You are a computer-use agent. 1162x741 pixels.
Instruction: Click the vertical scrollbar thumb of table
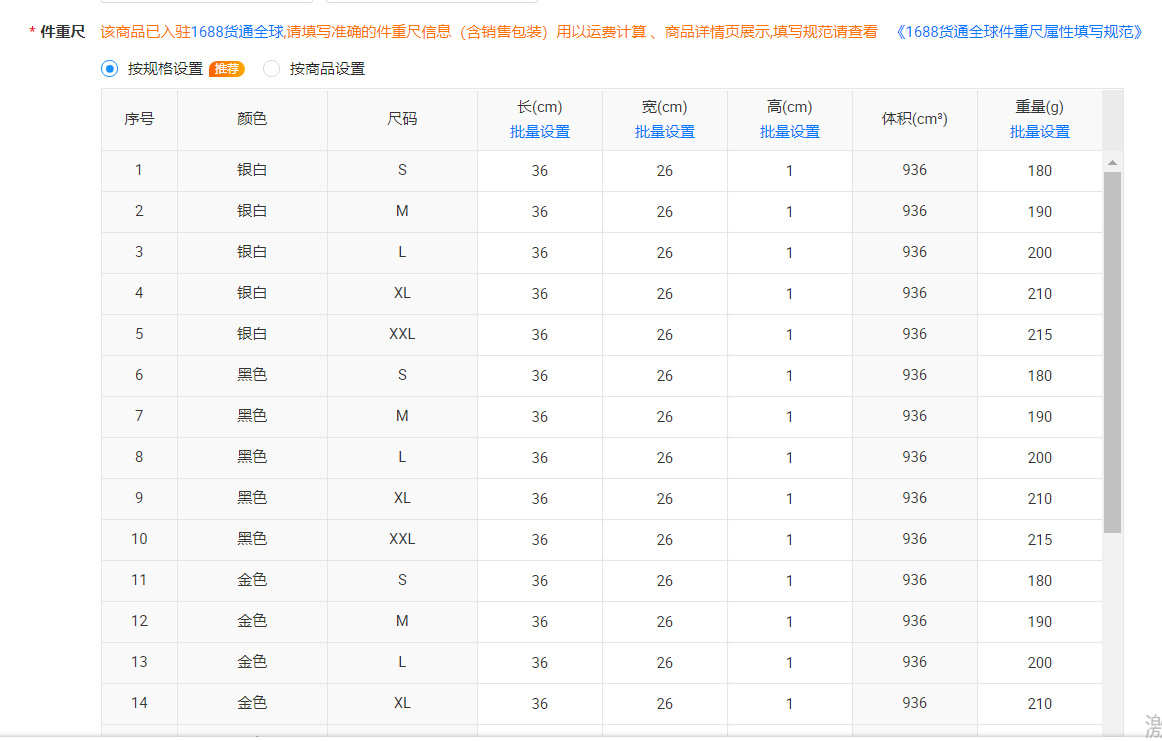[1112, 352]
